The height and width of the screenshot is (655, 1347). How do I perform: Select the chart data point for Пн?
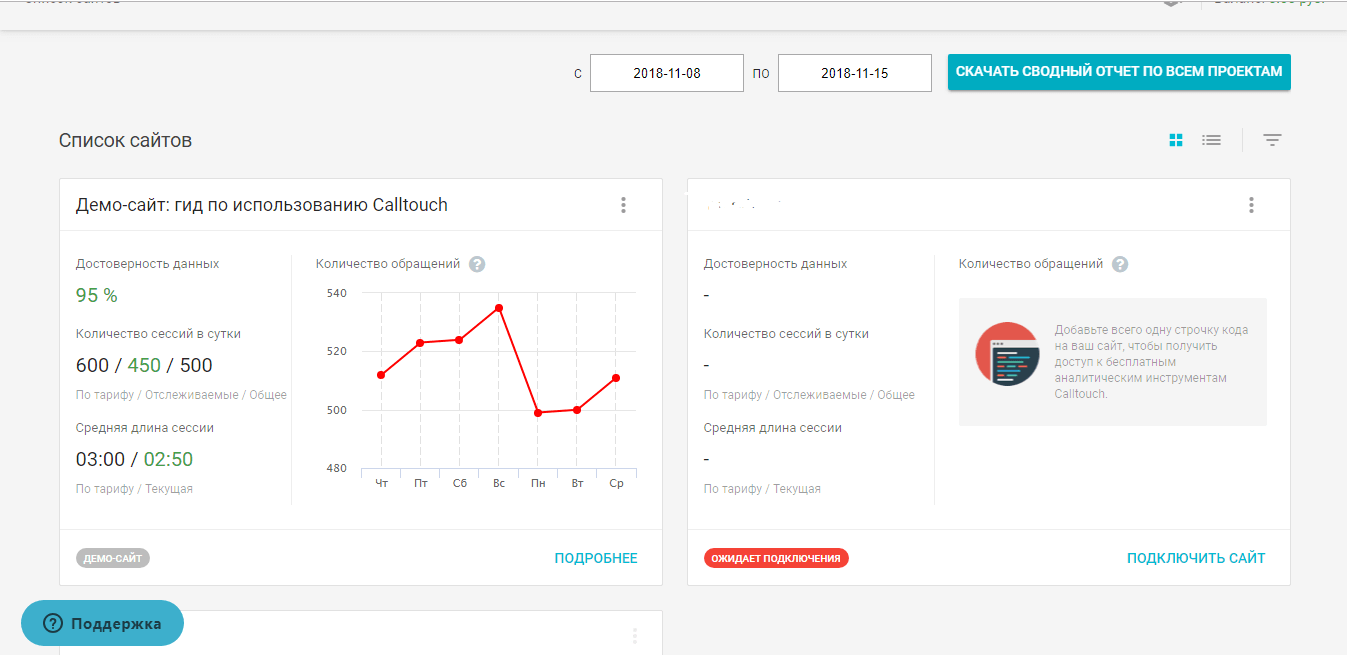click(x=538, y=413)
